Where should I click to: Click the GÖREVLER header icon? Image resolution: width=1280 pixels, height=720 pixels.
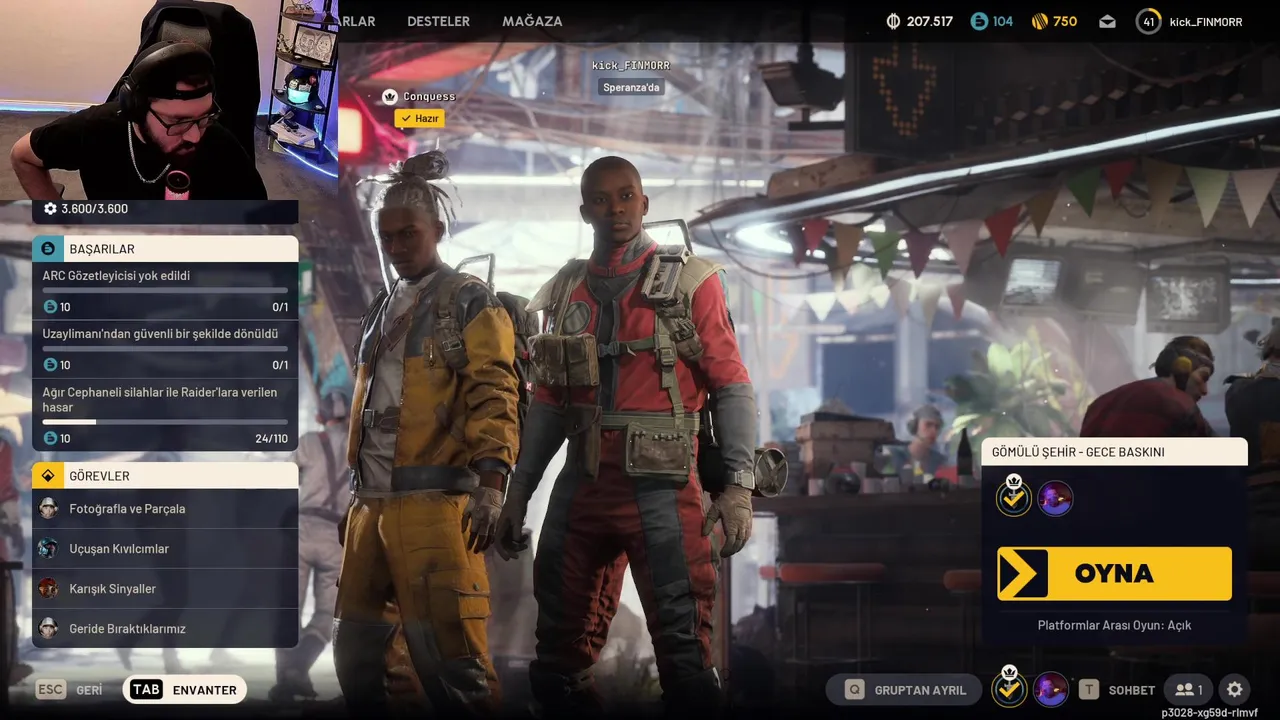point(48,475)
